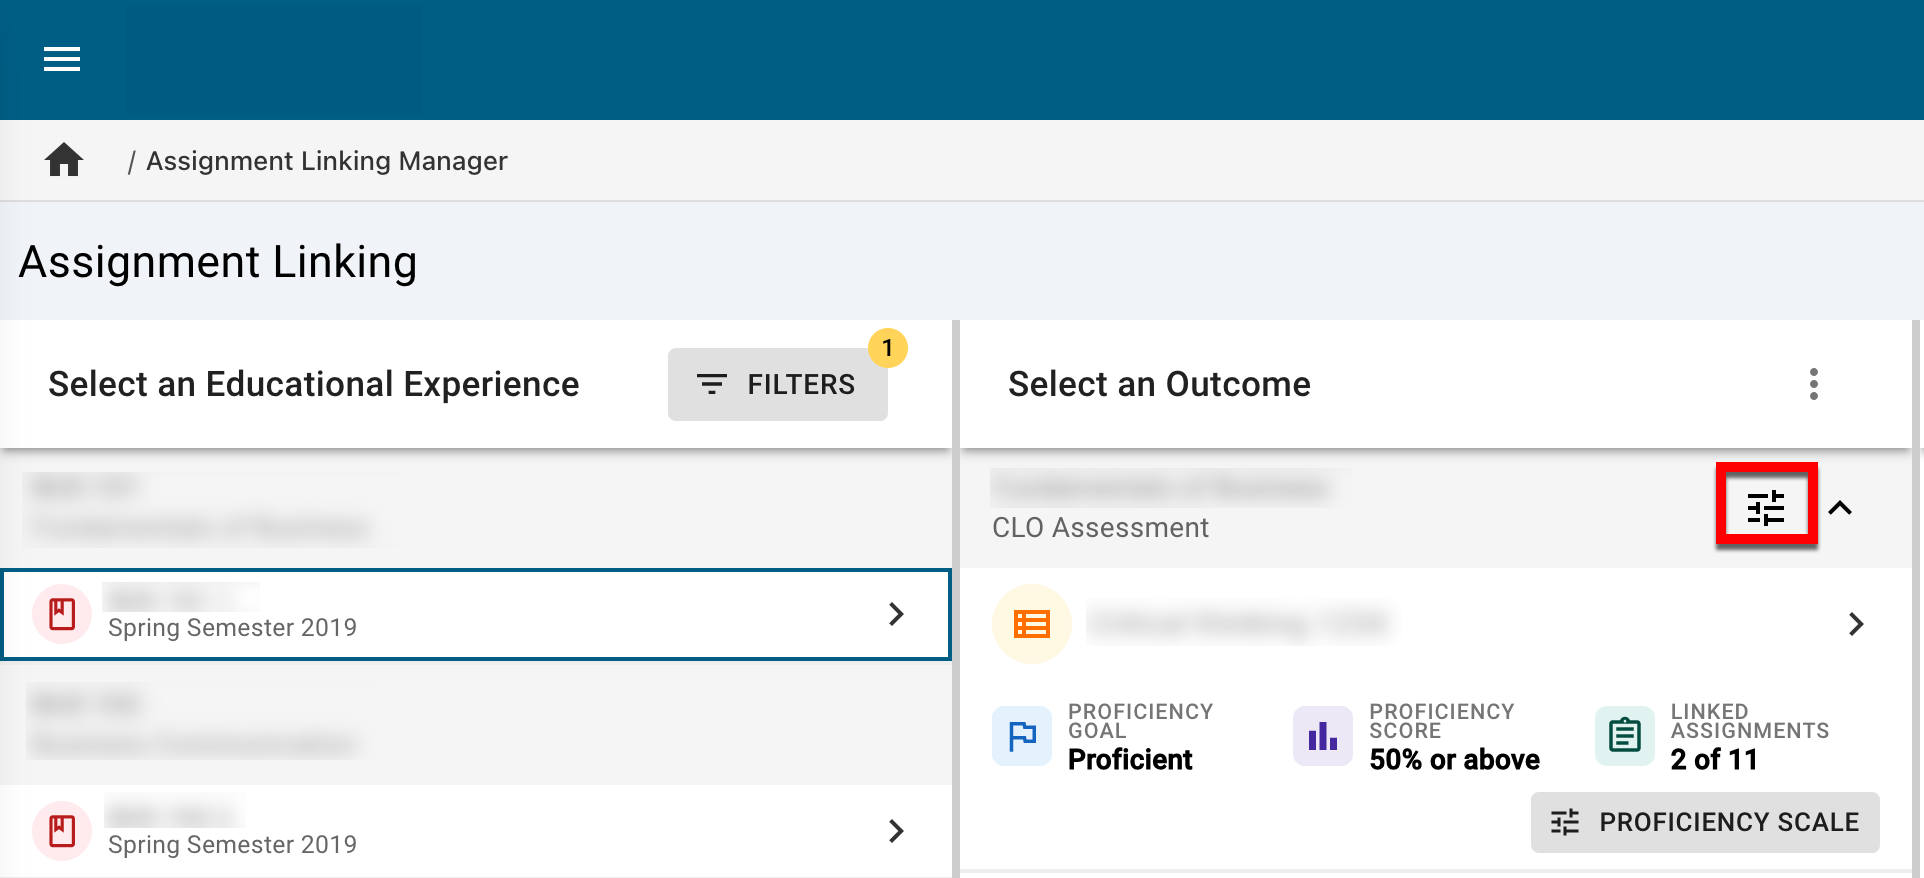Click the purple Proficiency Score bar chart icon
The width and height of the screenshot is (1924, 878).
(1322, 736)
